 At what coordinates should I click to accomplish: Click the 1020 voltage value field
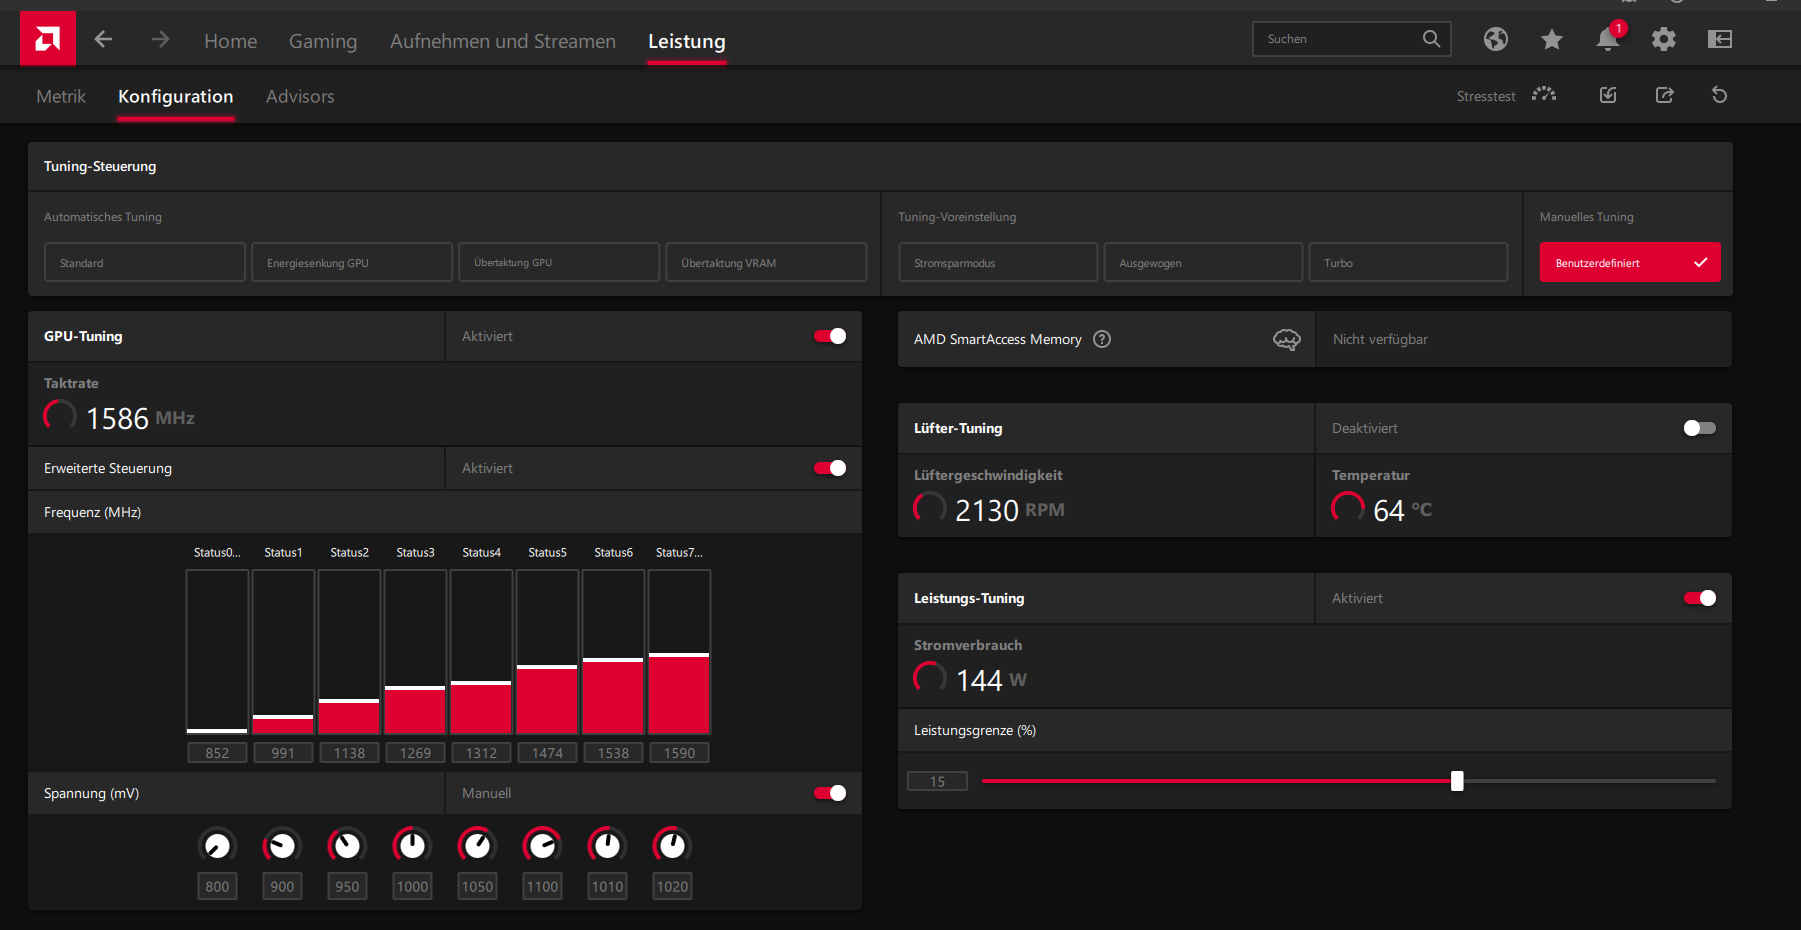pos(672,886)
